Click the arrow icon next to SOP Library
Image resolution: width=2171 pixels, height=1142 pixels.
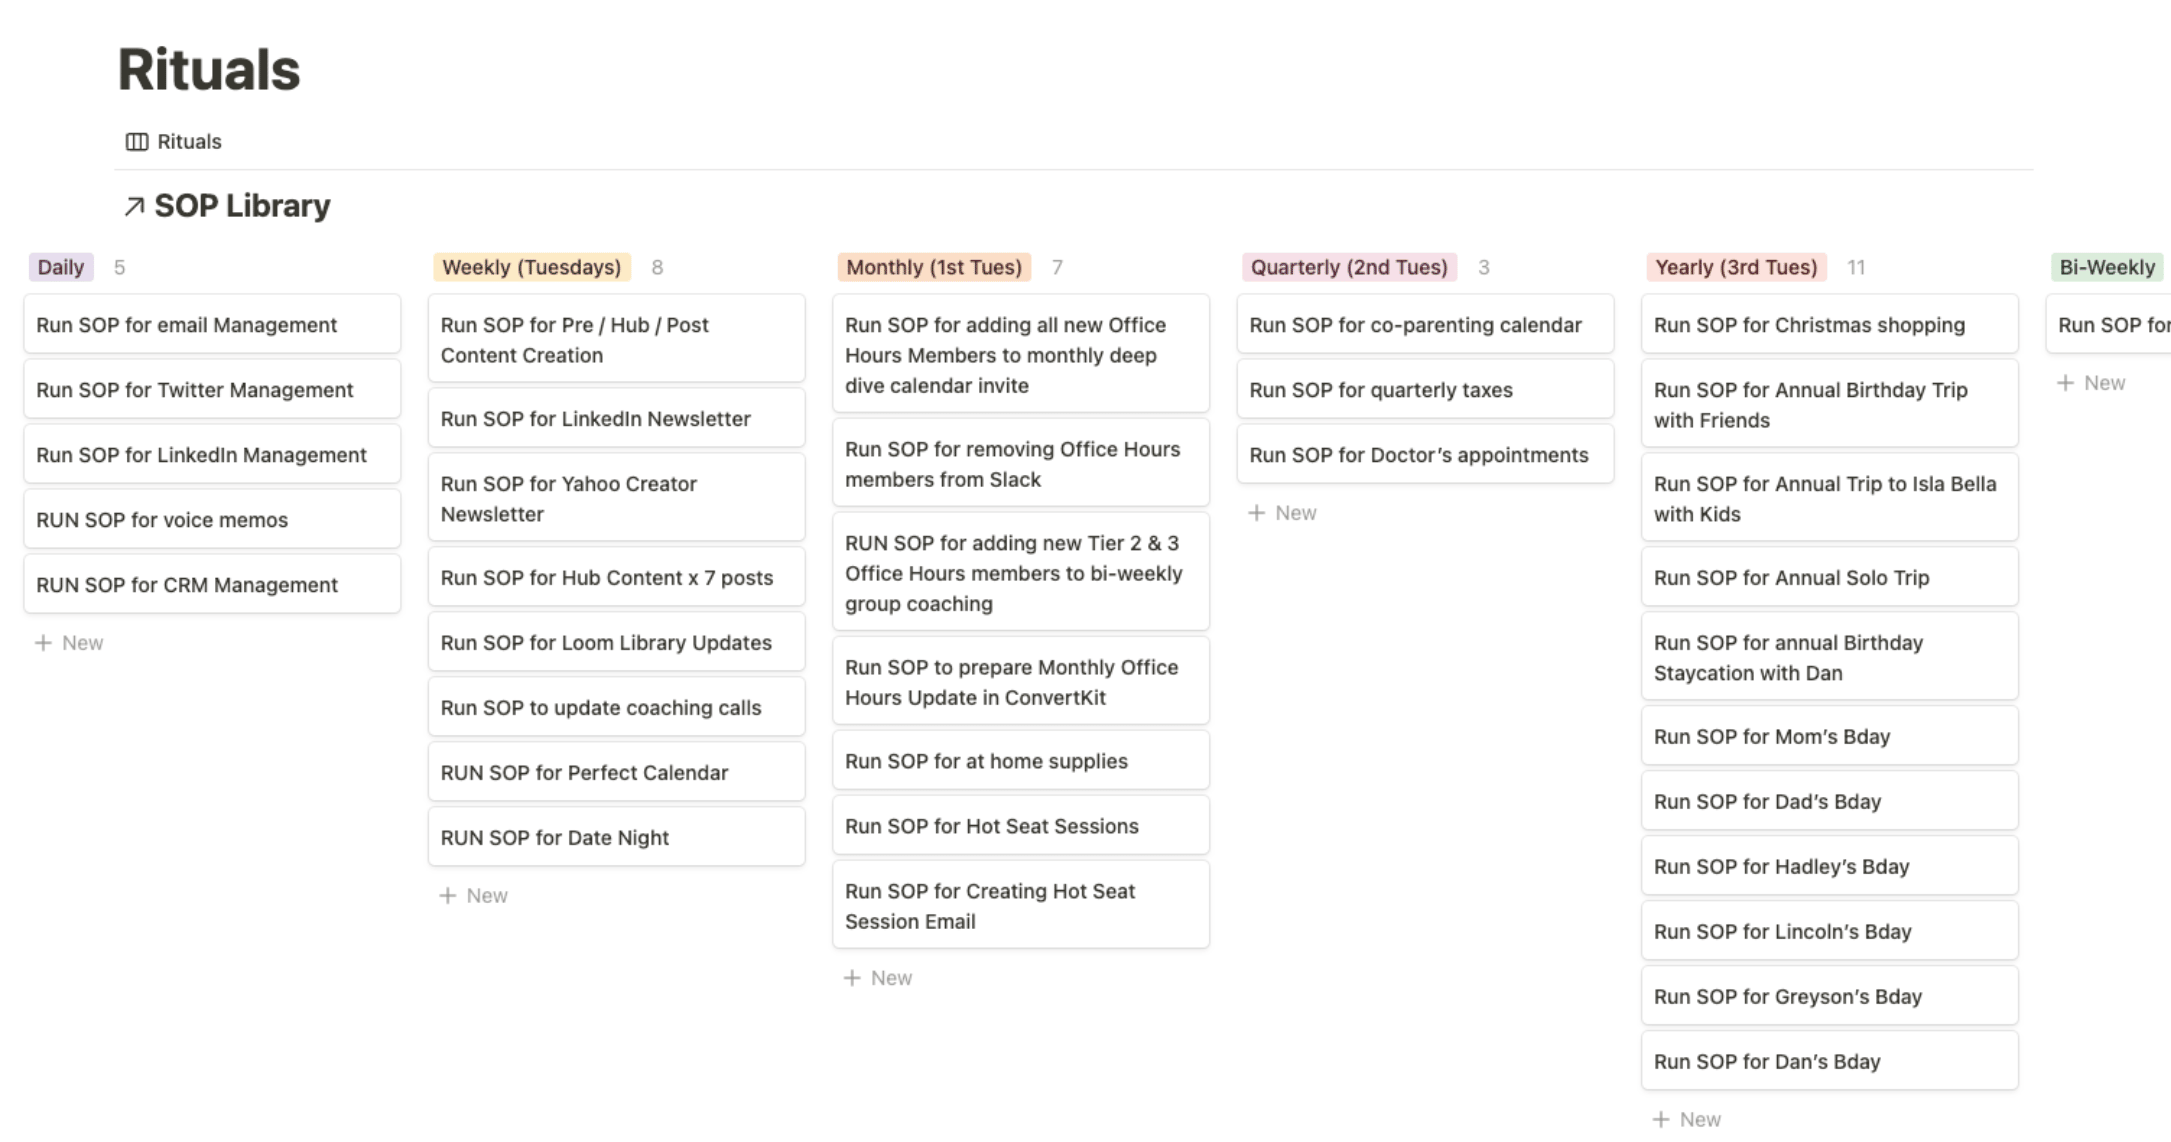(x=134, y=206)
